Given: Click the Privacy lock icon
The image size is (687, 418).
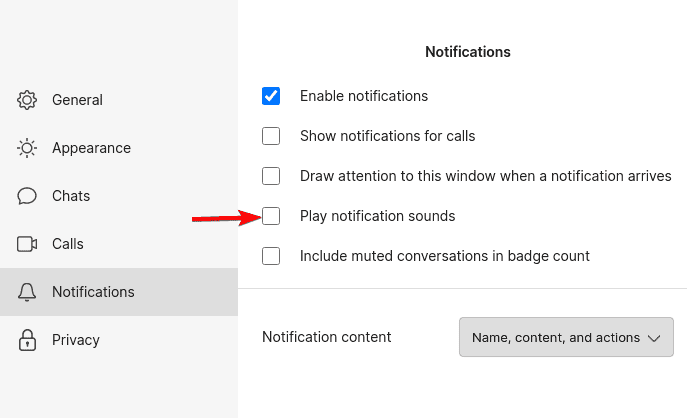Looking at the screenshot, I should coord(27,340).
